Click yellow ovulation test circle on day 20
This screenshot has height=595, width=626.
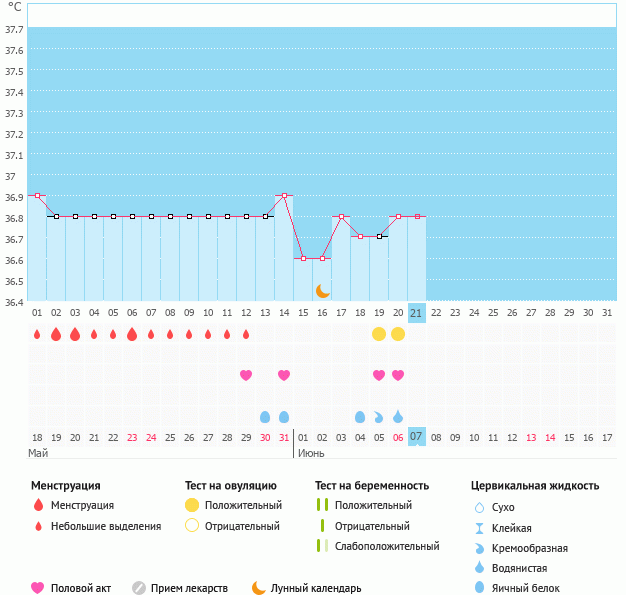tap(398, 334)
